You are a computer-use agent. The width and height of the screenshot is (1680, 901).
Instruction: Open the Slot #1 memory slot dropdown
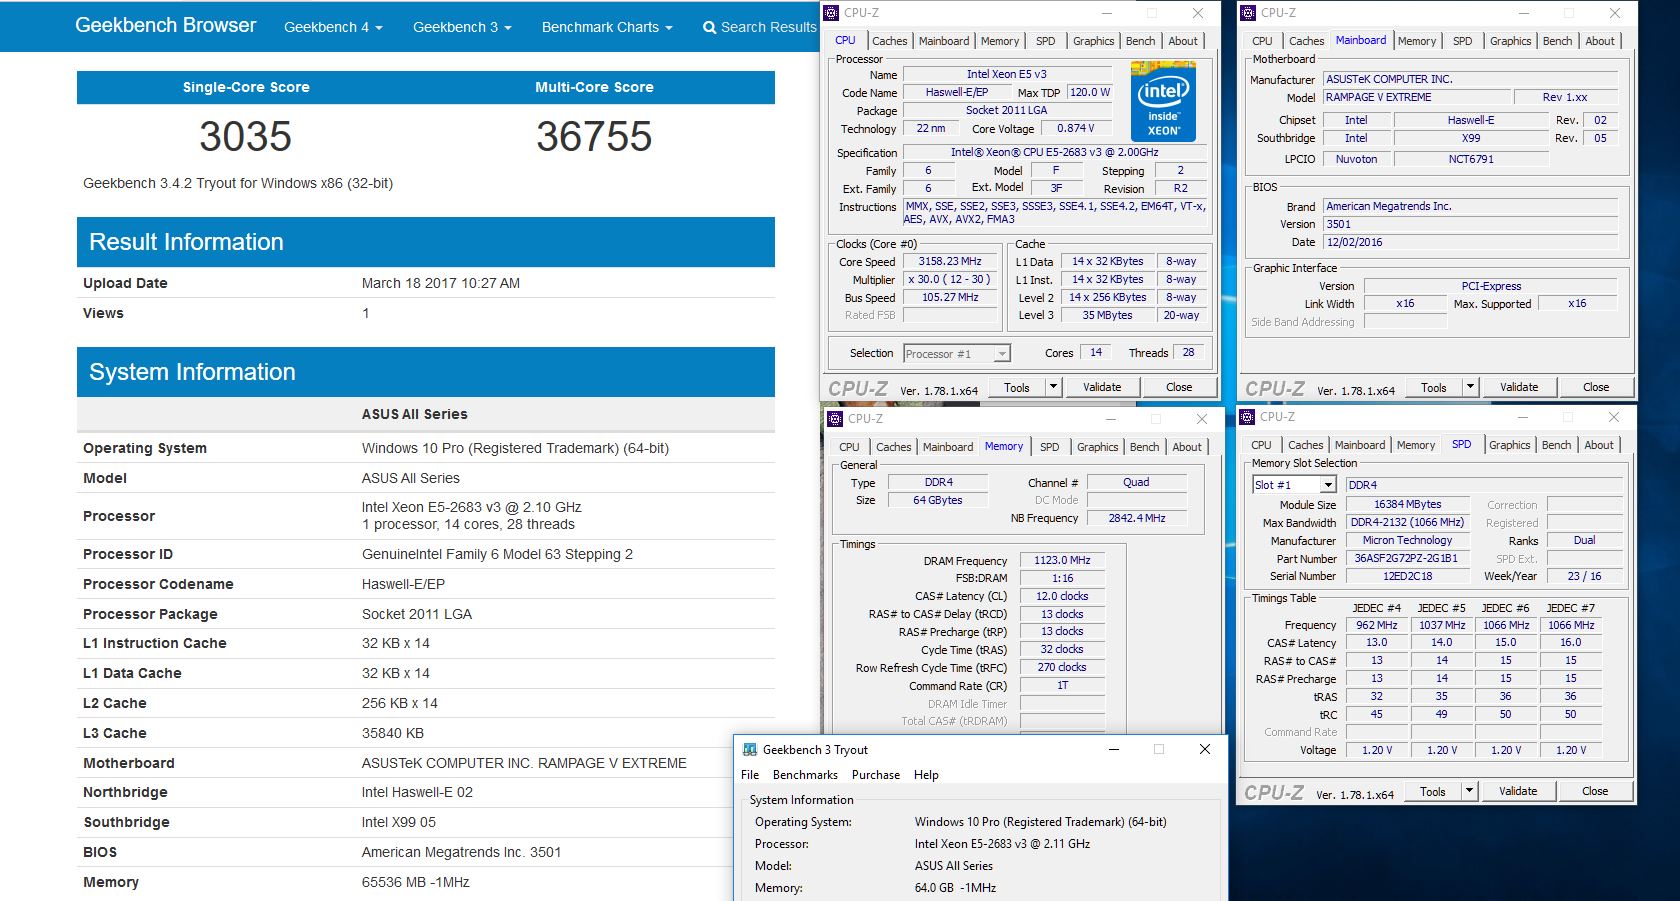(1295, 485)
